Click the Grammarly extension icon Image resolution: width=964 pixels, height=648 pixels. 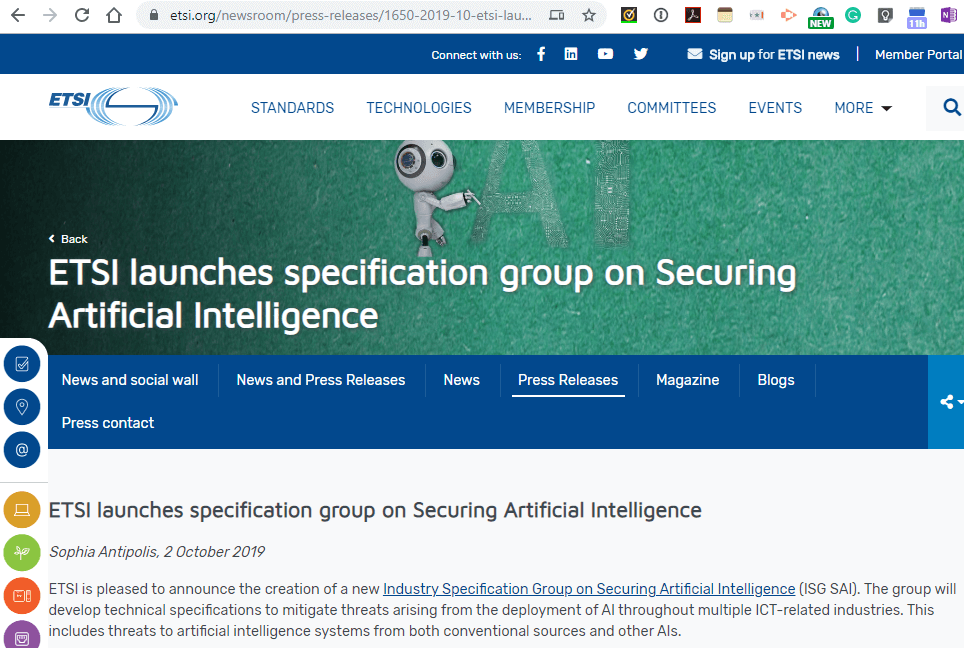pyautogui.click(x=853, y=15)
